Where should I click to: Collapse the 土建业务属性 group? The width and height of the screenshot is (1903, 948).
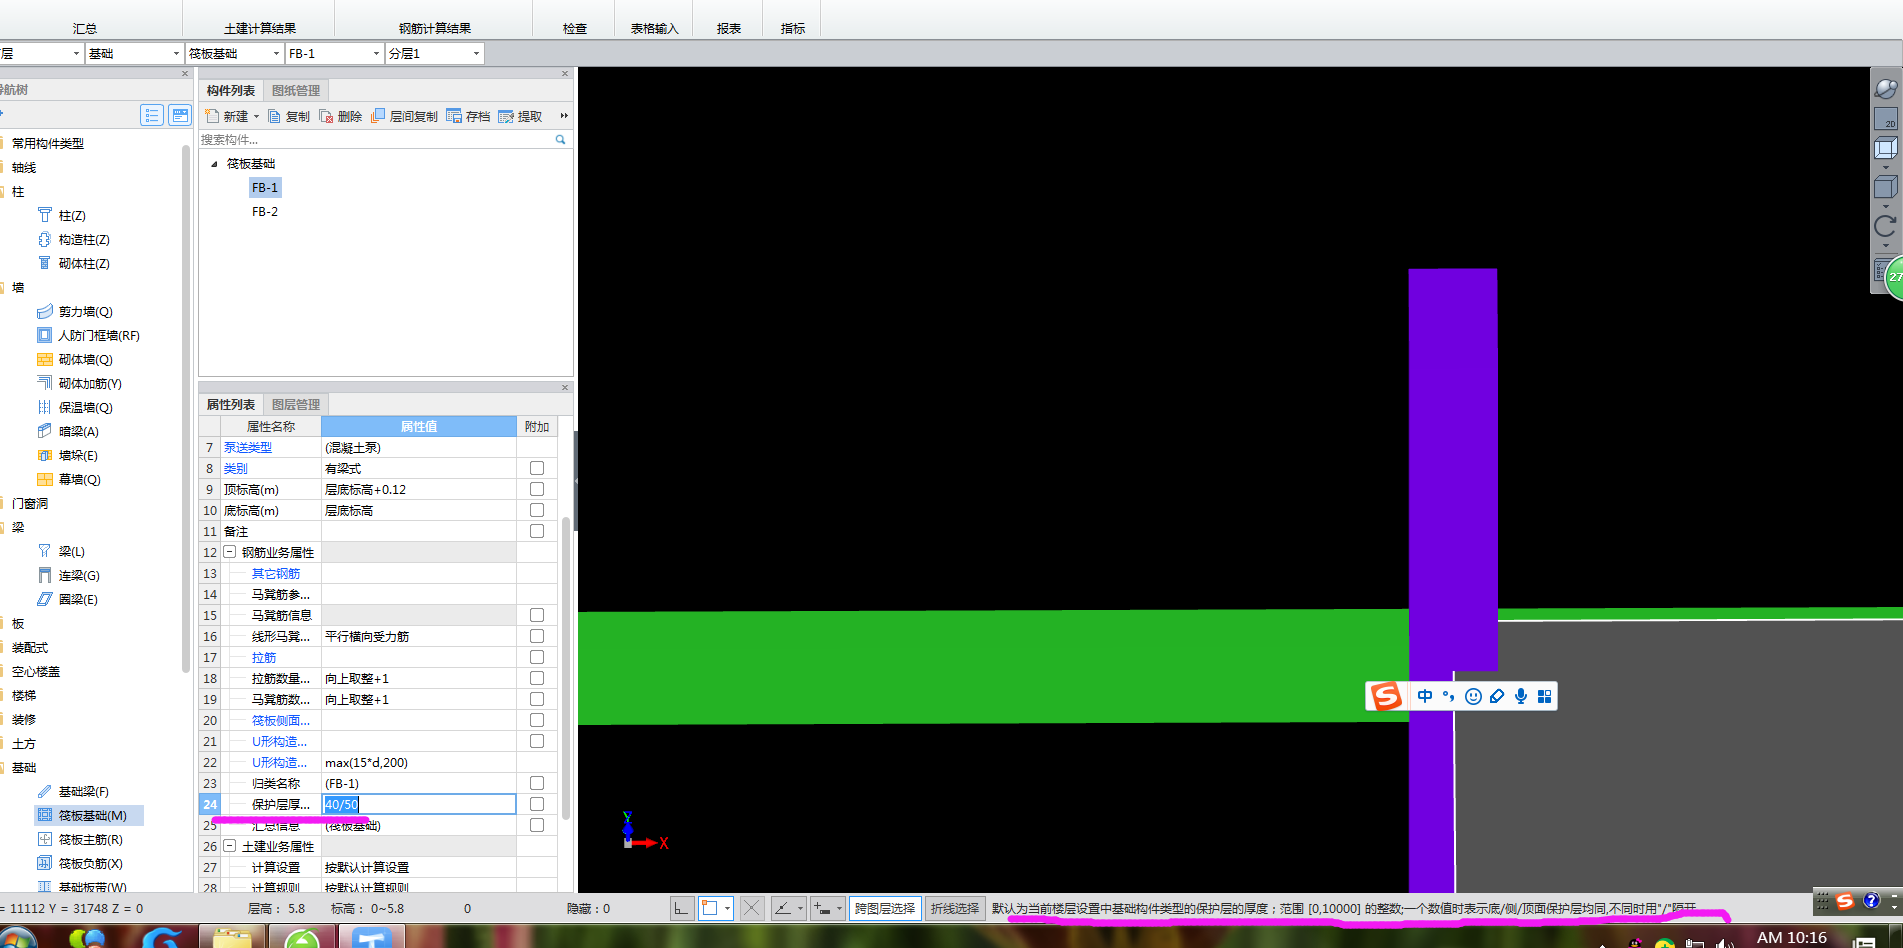(x=229, y=846)
